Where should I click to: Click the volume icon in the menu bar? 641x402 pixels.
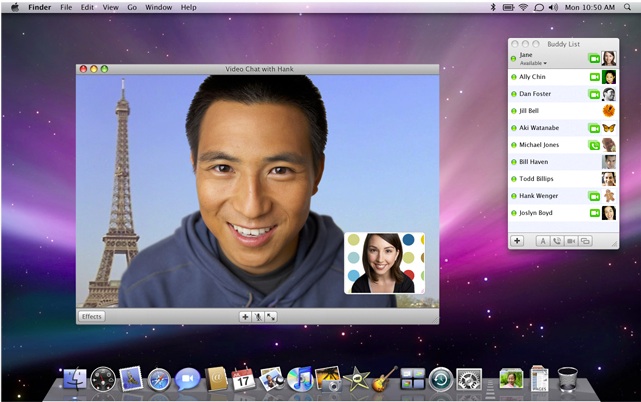(553, 7)
